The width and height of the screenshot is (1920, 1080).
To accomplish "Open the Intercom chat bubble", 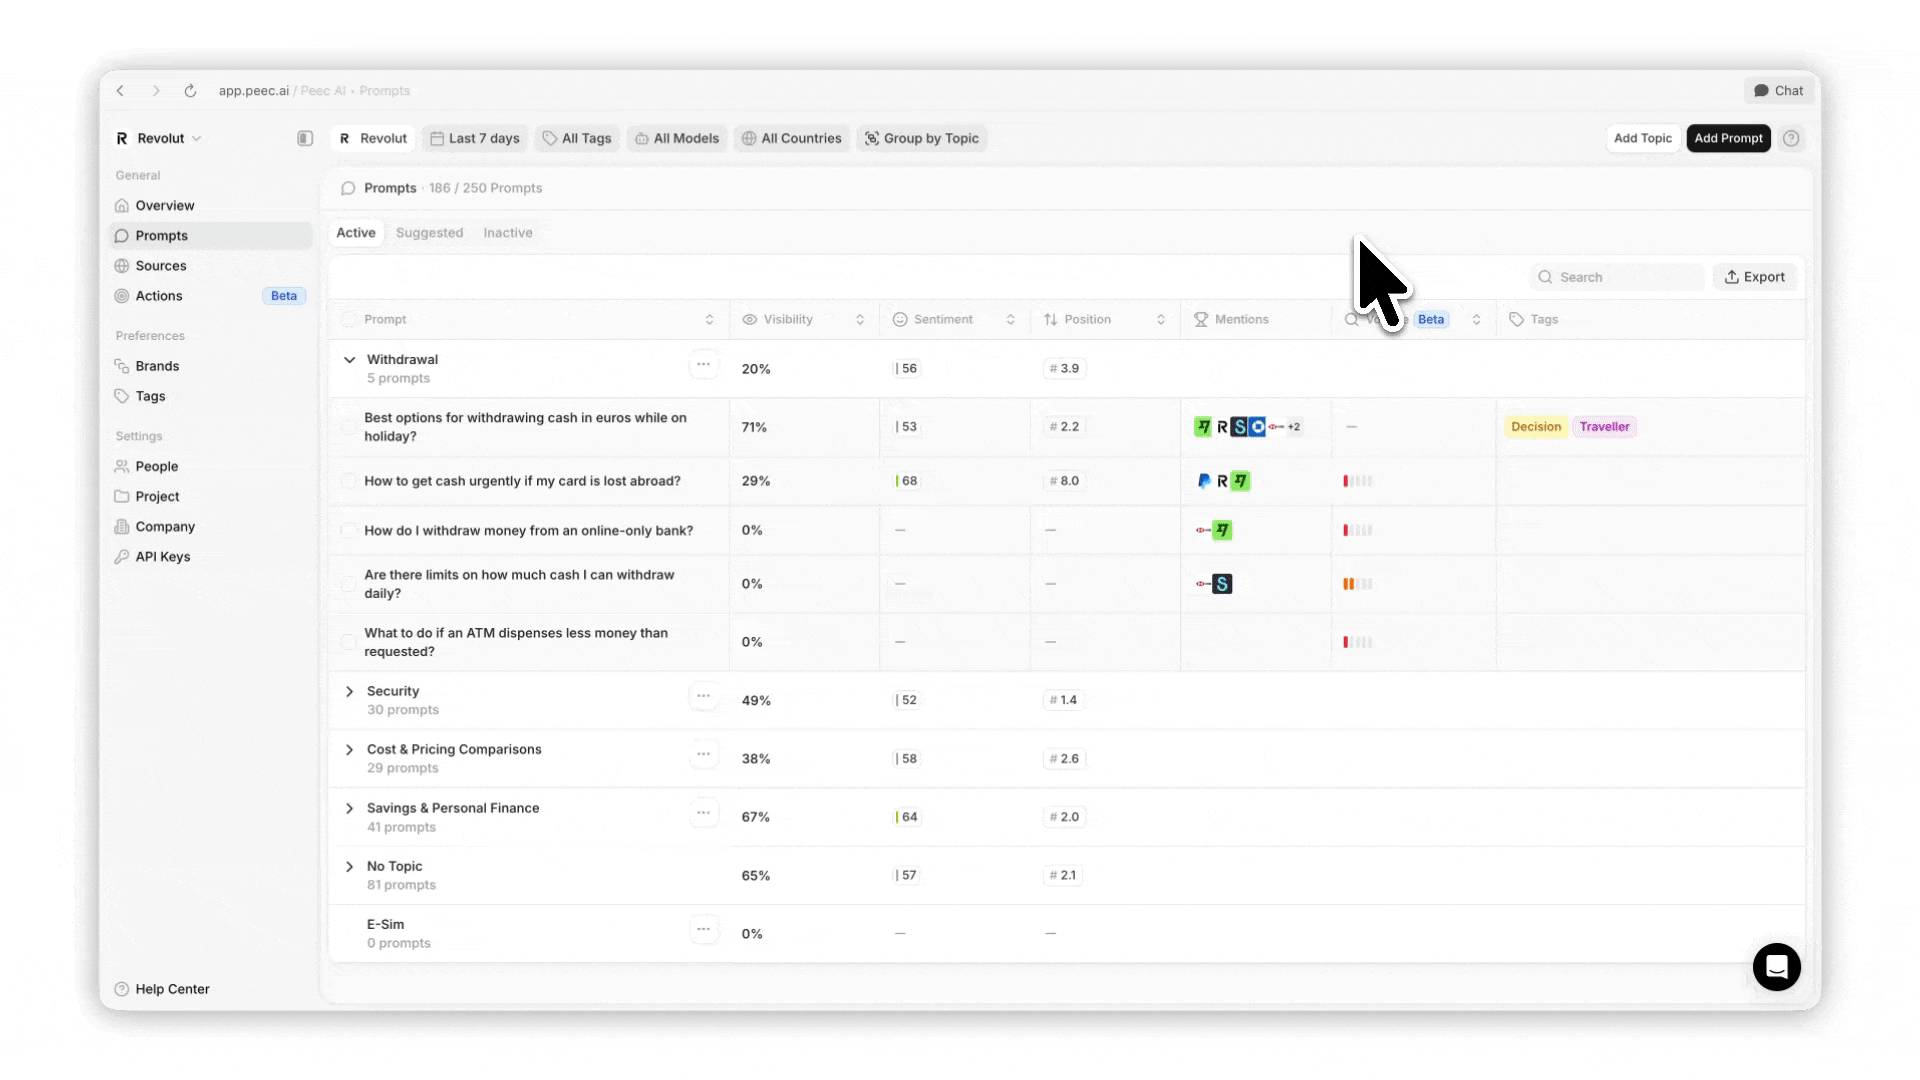I will [1776, 967].
